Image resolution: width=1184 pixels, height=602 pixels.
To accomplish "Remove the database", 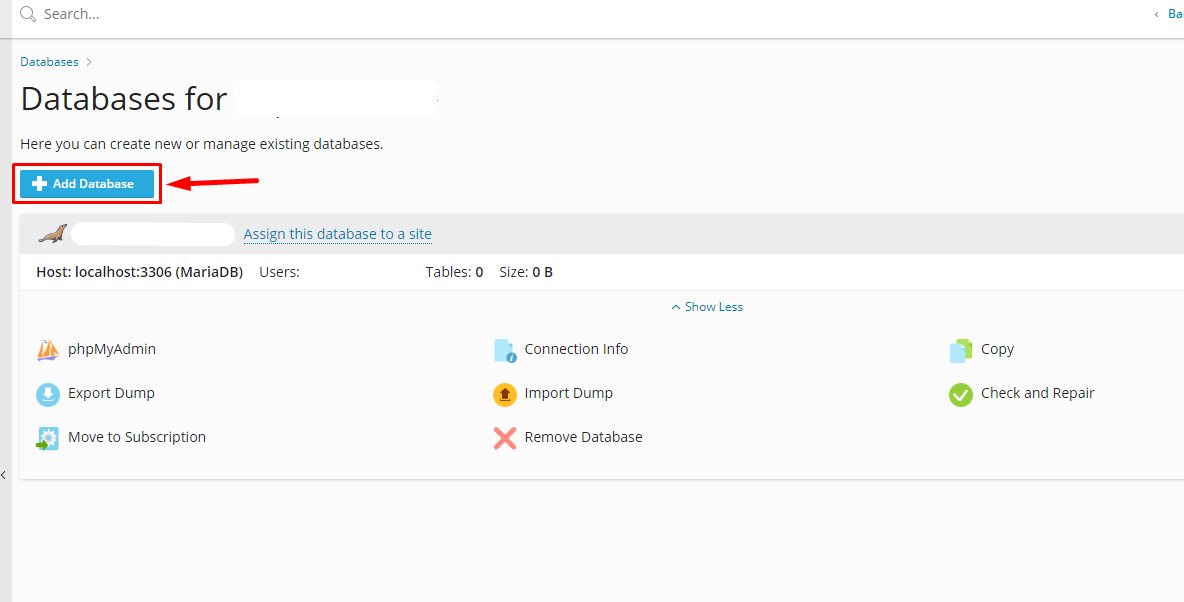I will coord(583,437).
